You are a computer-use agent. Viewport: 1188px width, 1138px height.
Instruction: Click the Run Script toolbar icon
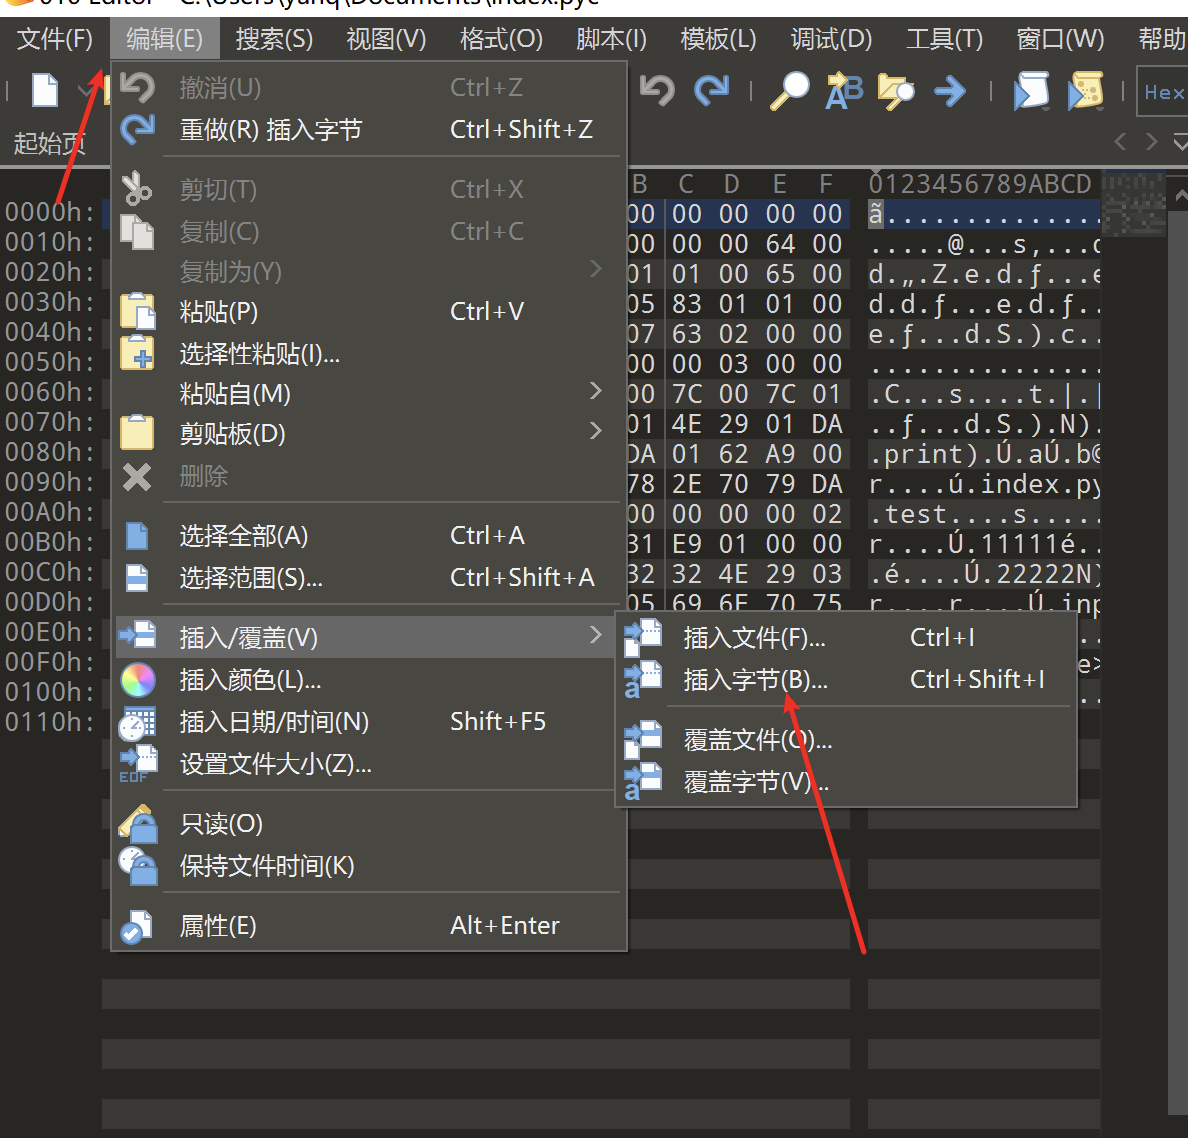(1031, 90)
